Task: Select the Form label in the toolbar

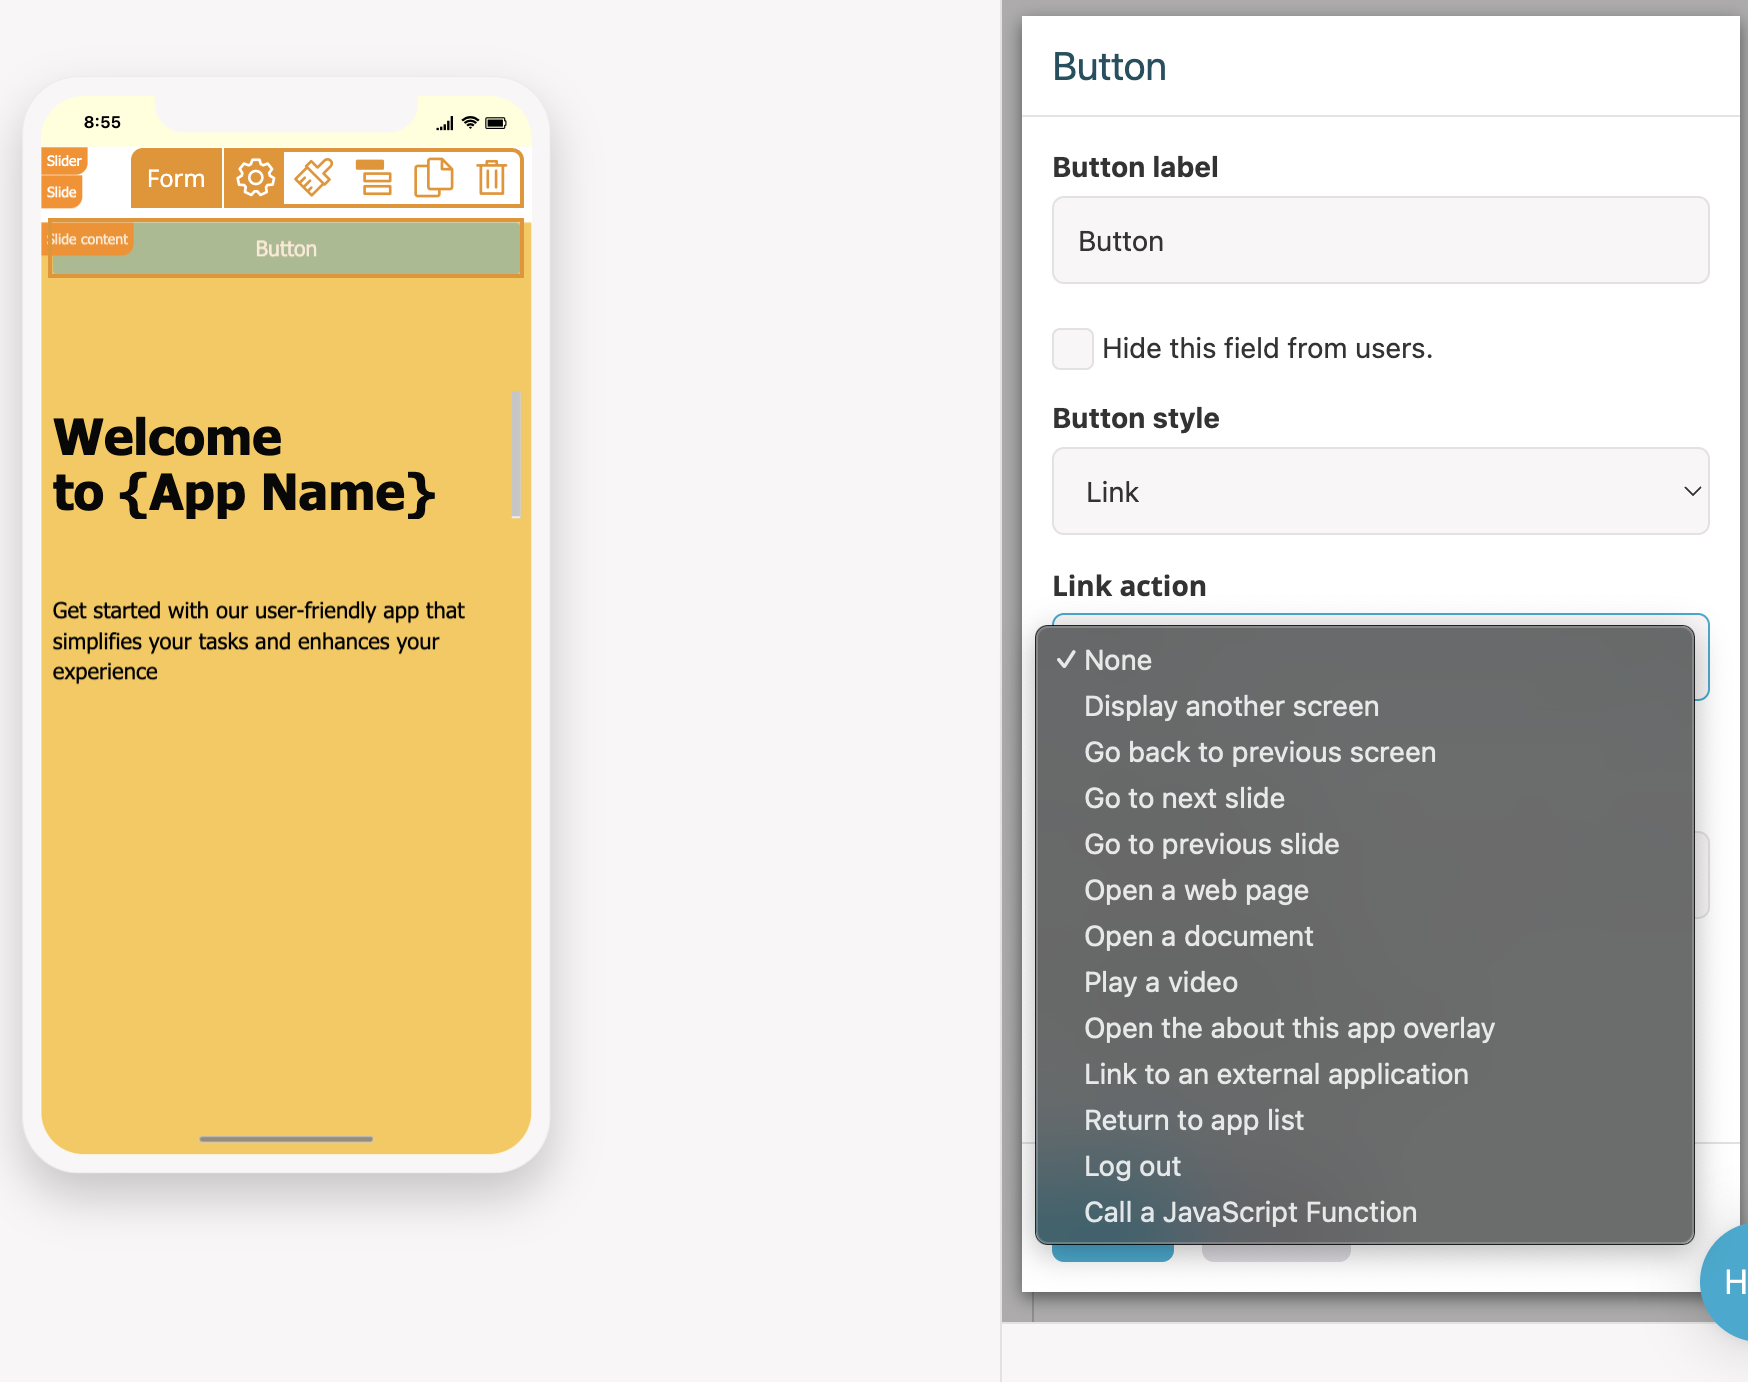Action: [176, 178]
